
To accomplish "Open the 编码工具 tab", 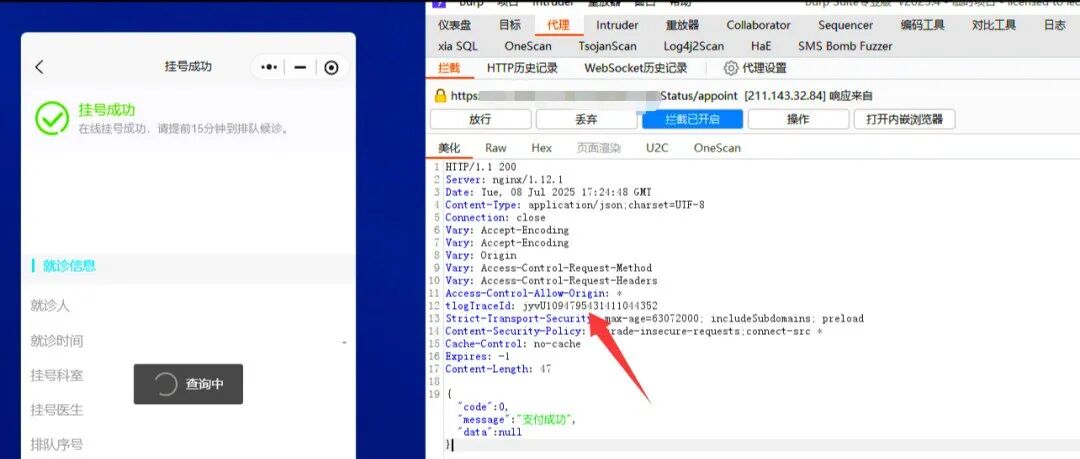I will [922, 26].
